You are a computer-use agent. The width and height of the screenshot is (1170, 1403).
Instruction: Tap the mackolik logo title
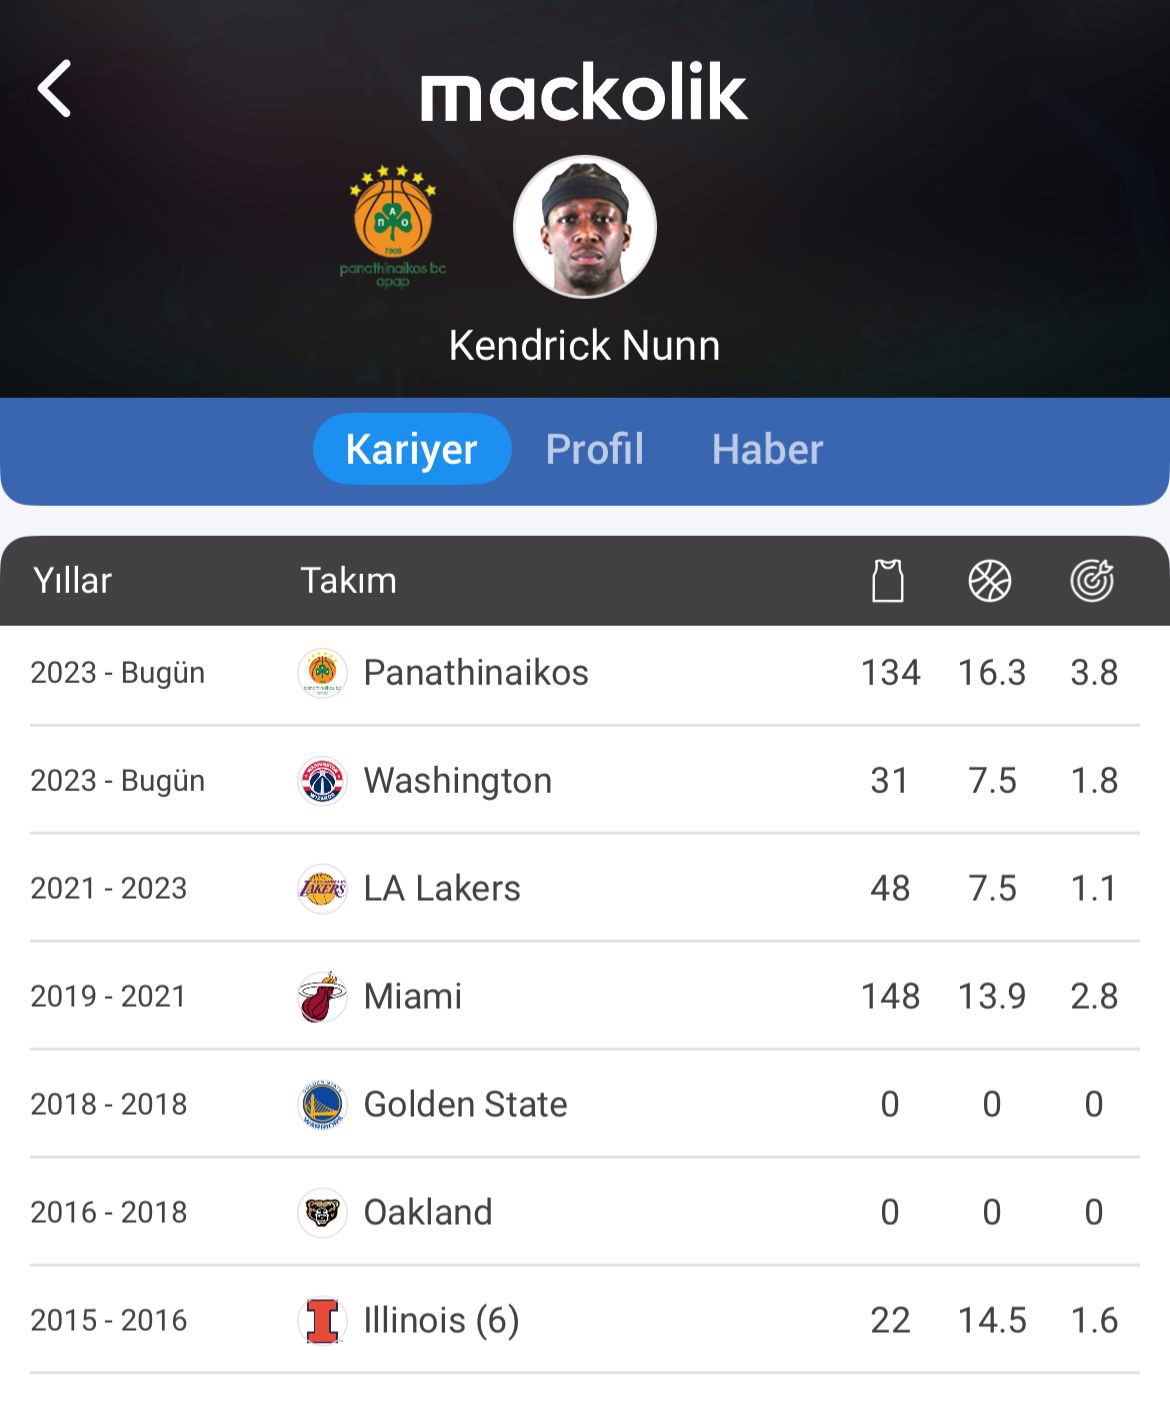click(584, 92)
